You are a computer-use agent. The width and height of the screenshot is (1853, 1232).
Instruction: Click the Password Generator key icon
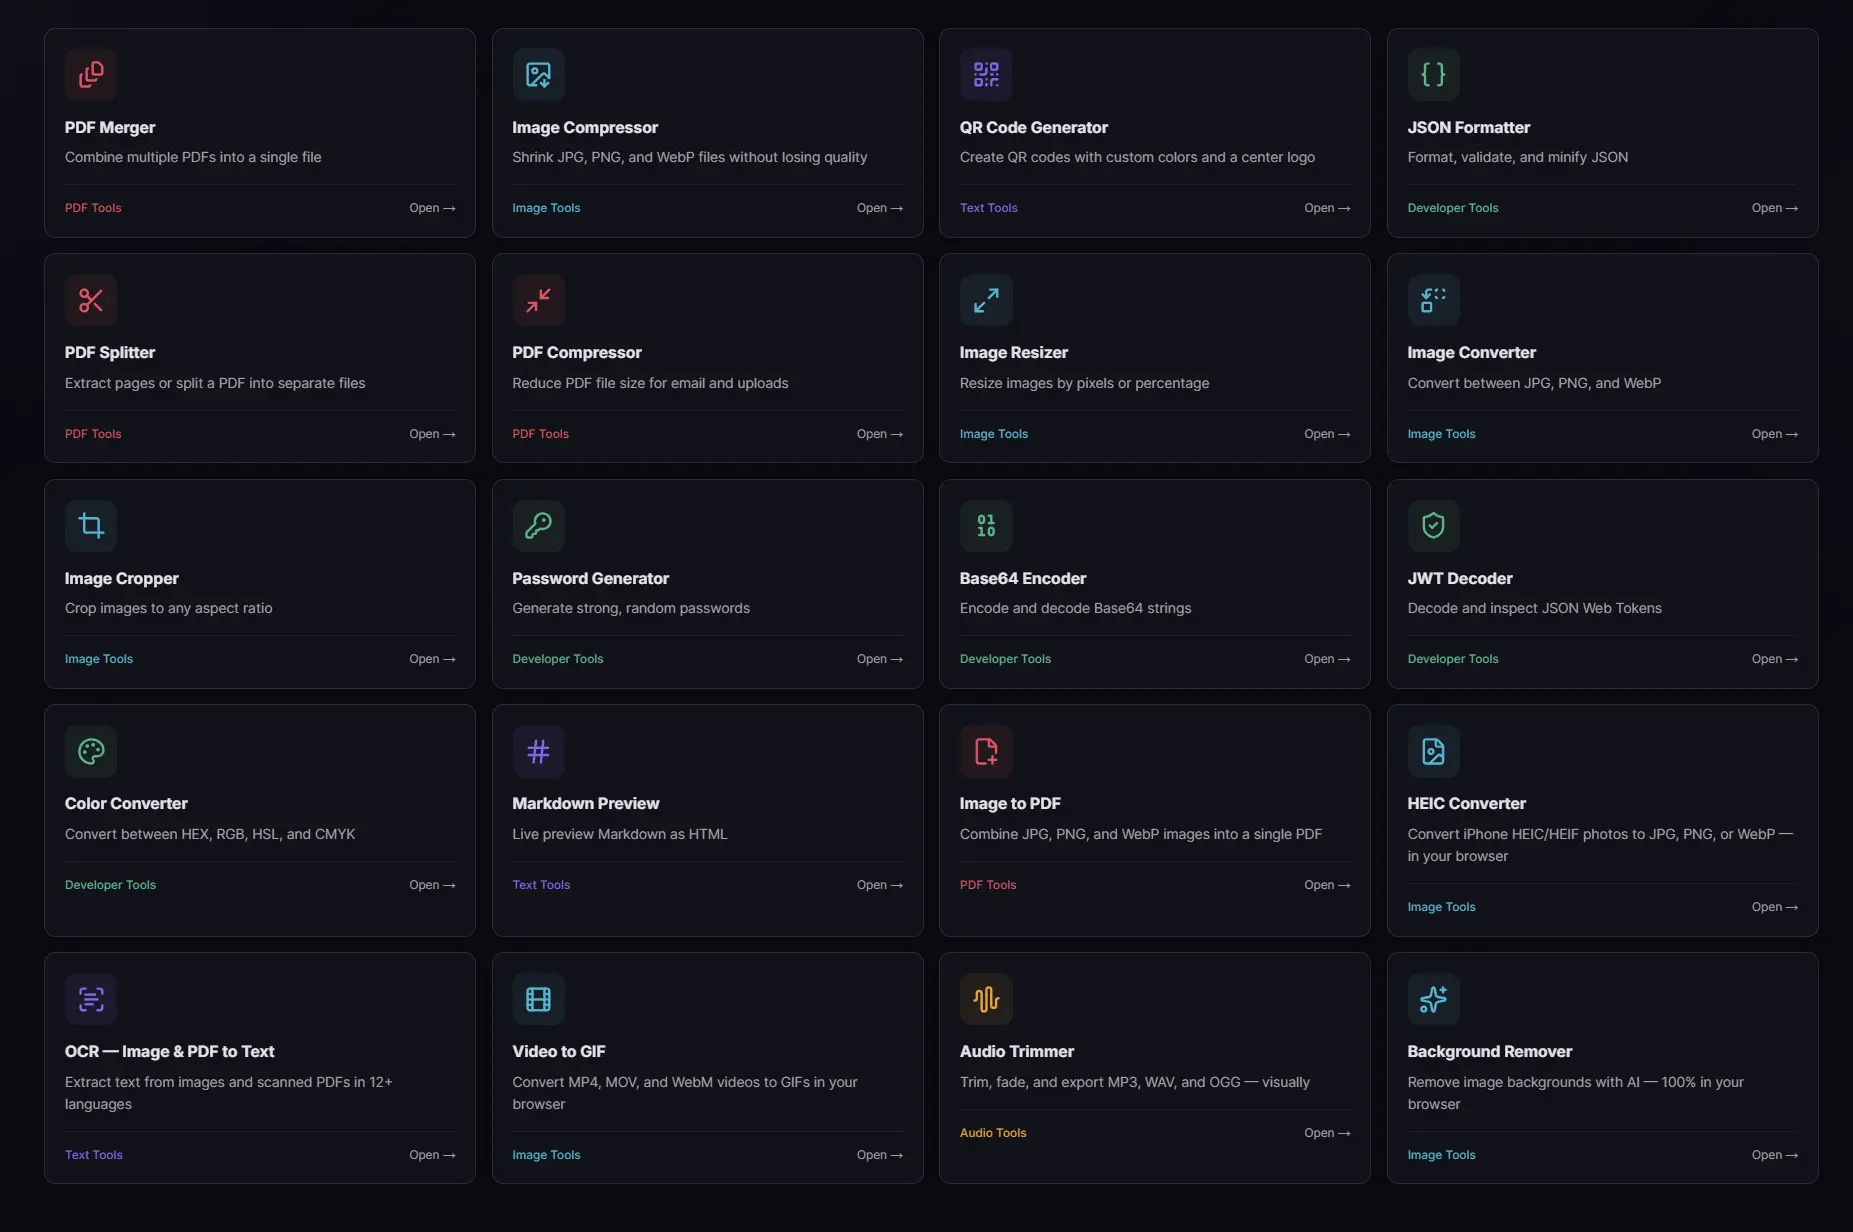[x=538, y=525]
